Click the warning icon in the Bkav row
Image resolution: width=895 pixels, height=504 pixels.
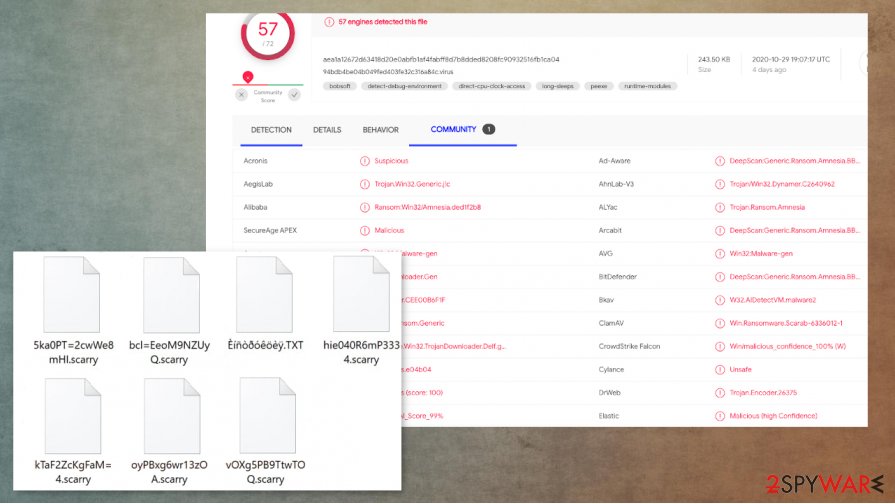coord(720,300)
